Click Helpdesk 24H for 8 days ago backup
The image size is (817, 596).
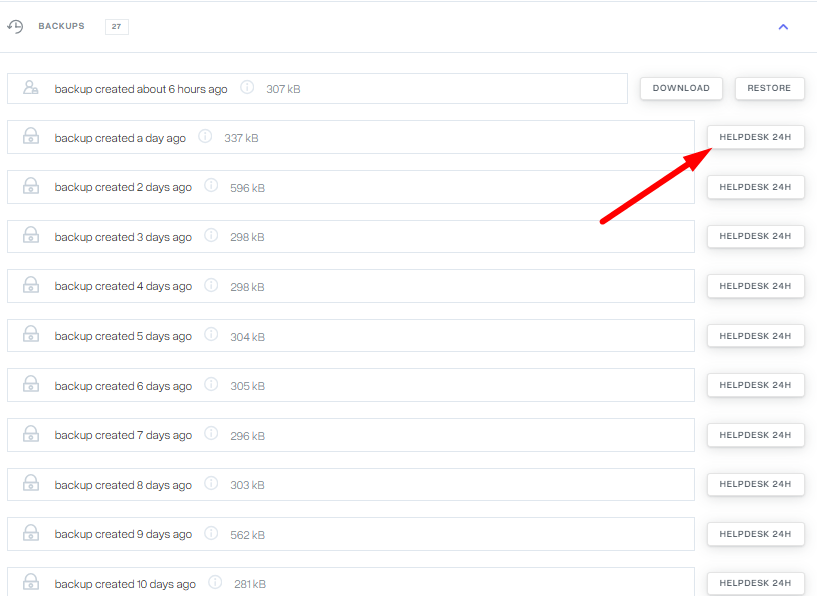click(756, 484)
